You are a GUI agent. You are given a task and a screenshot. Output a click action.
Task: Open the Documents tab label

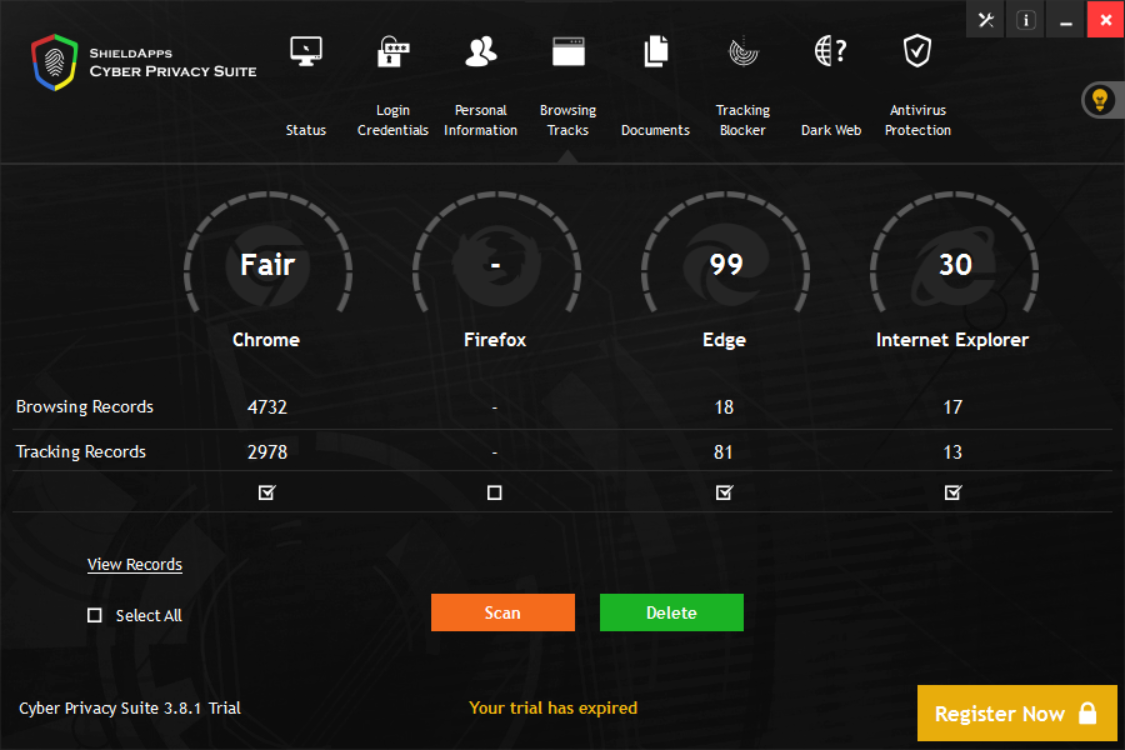coord(655,130)
